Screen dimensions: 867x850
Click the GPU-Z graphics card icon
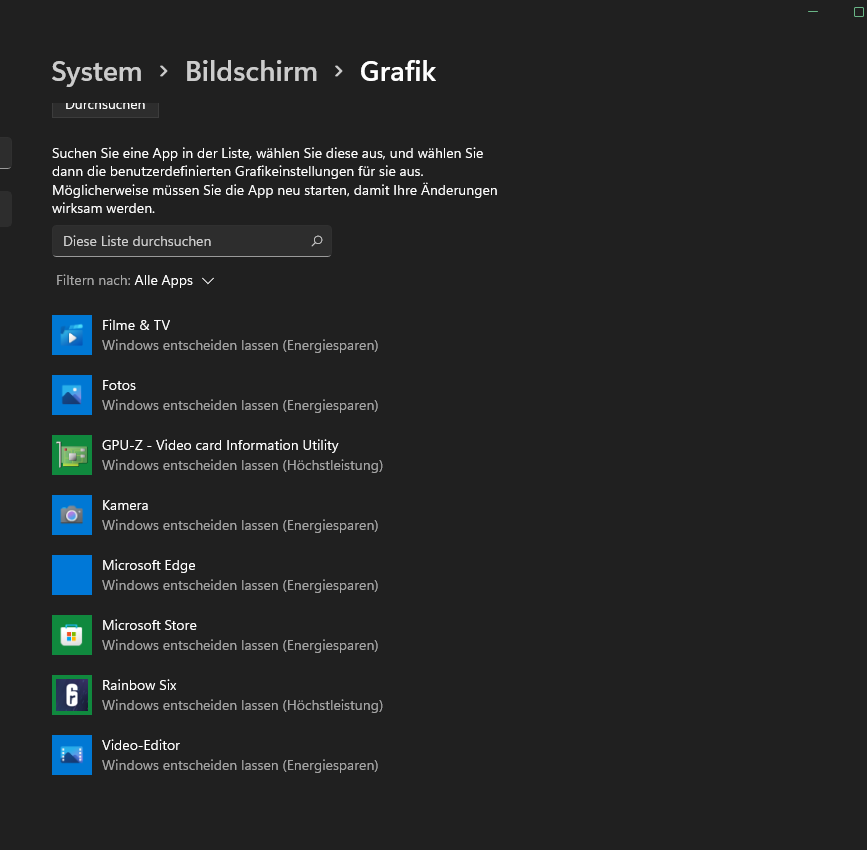(72, 455)
